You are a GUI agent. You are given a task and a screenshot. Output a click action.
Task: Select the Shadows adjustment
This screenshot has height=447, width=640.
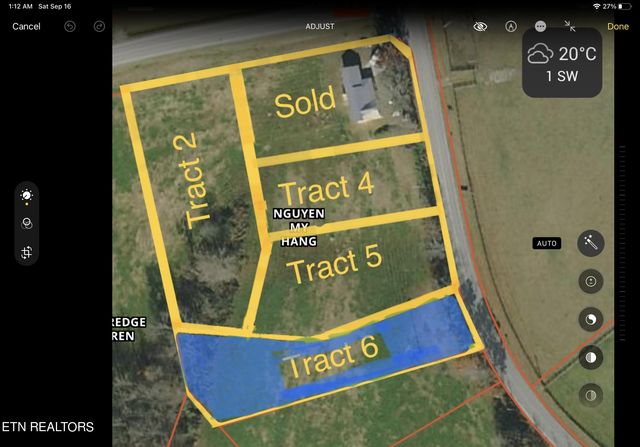coord(591,395)
